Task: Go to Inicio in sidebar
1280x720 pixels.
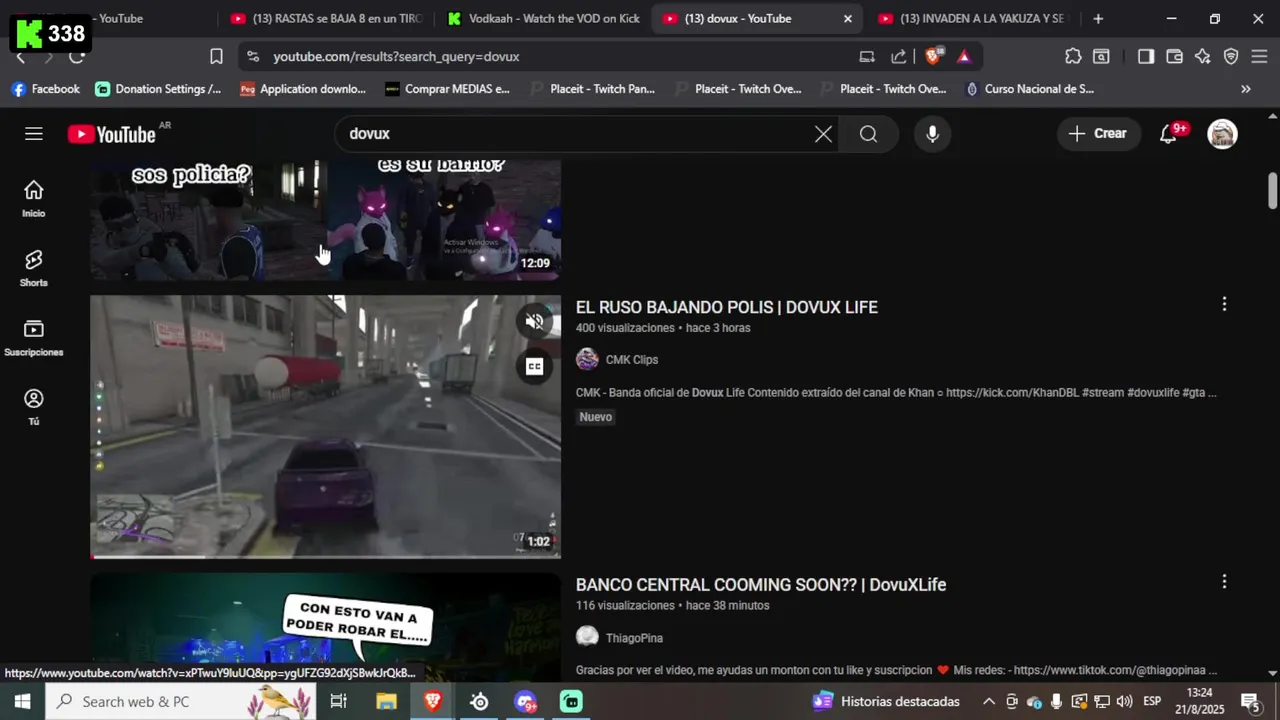Action: coord(34,199)
